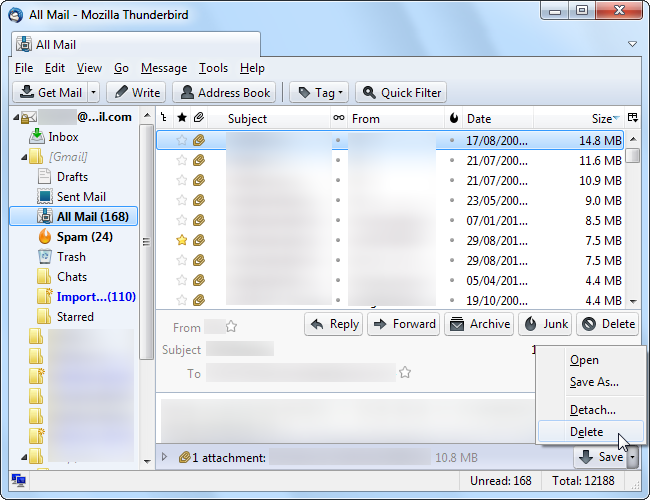Star the 10.9 MB message
The image size is (650, 500).
click(182, 180)
